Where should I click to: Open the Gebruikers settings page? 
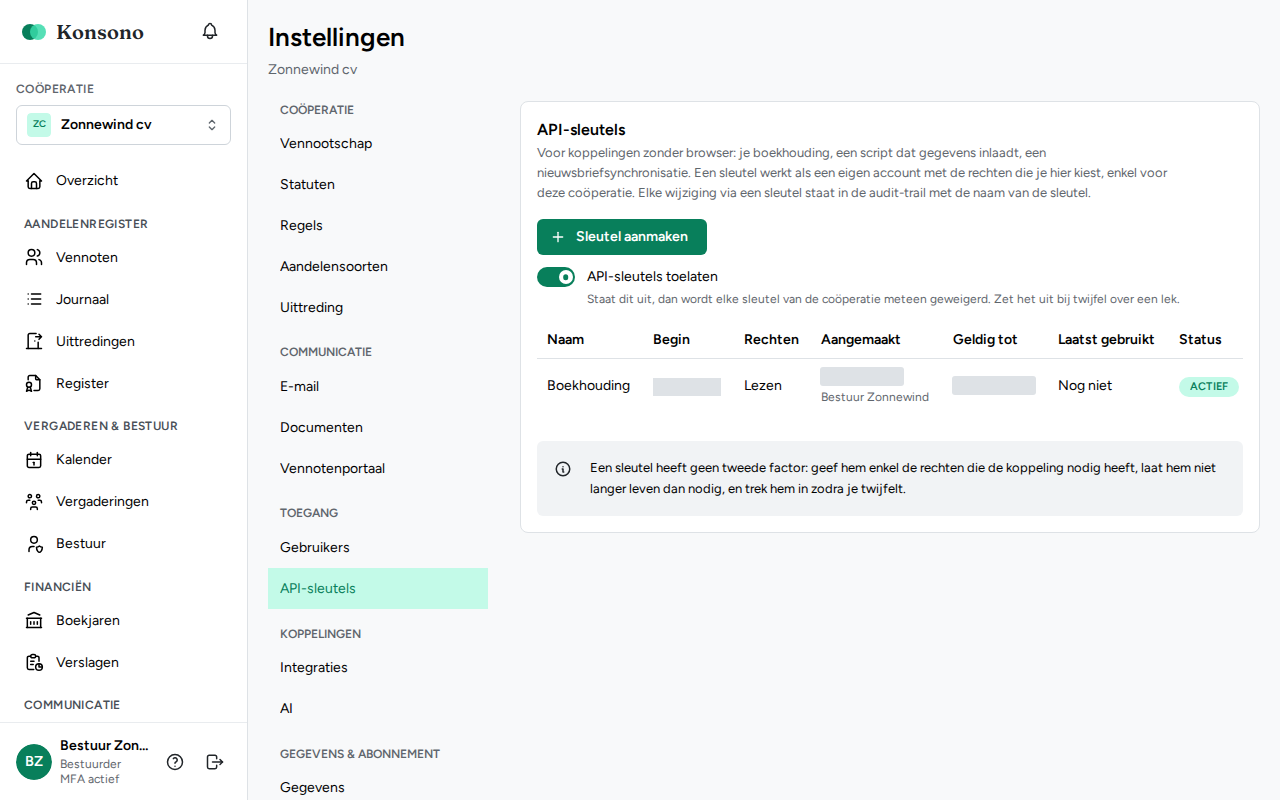378,548
